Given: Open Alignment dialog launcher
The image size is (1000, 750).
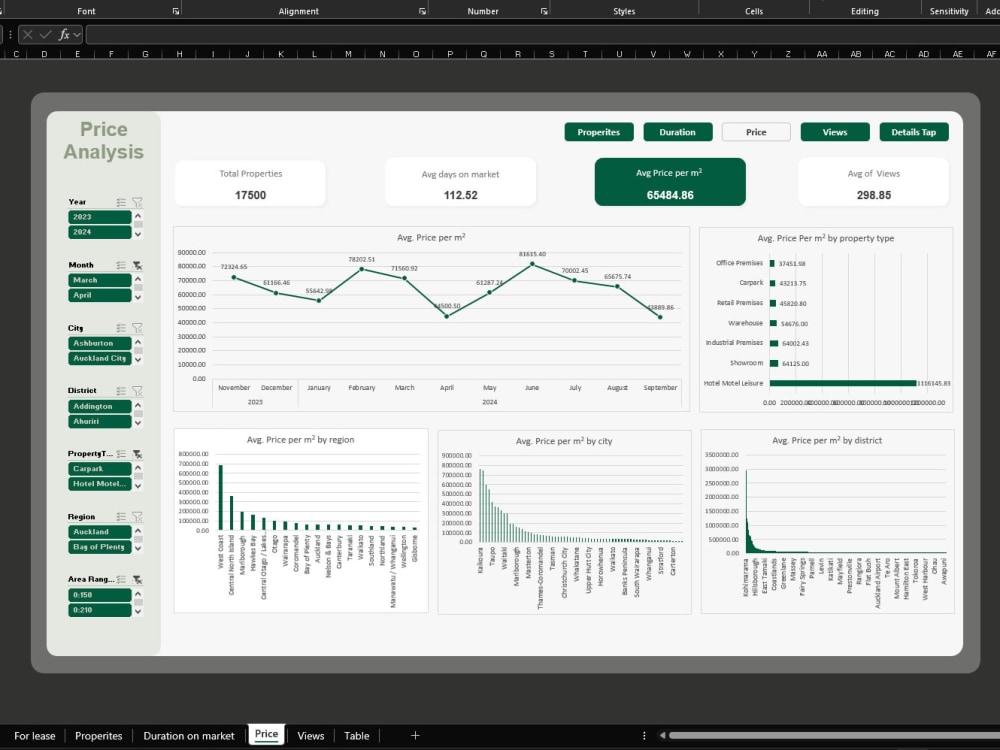Looking at the screenshot, I should [422, 11].
